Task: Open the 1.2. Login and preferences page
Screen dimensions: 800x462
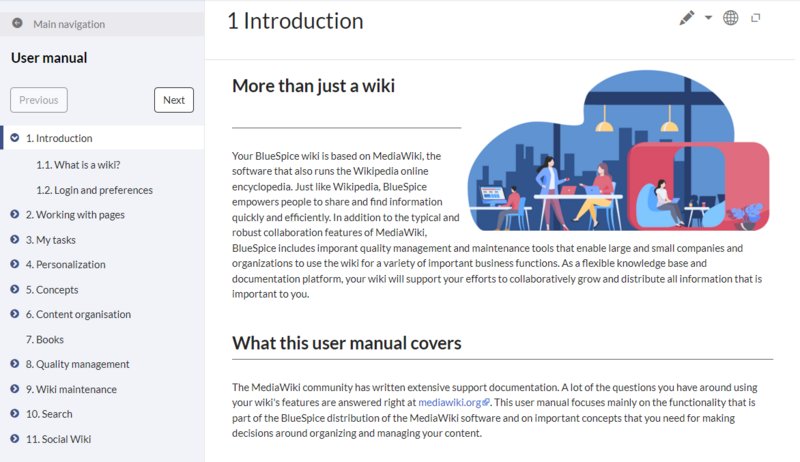Action: pos(94,190)
